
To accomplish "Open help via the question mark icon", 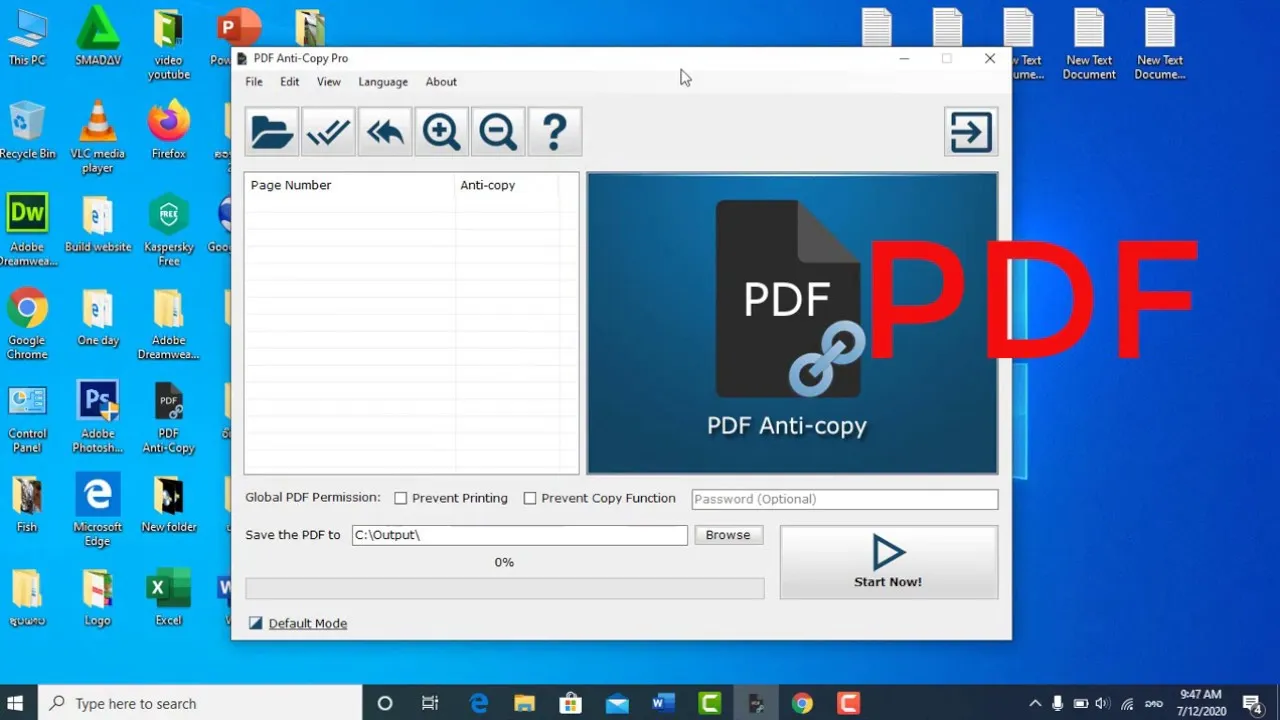I will pyautogui.click(x=555, y=132).
